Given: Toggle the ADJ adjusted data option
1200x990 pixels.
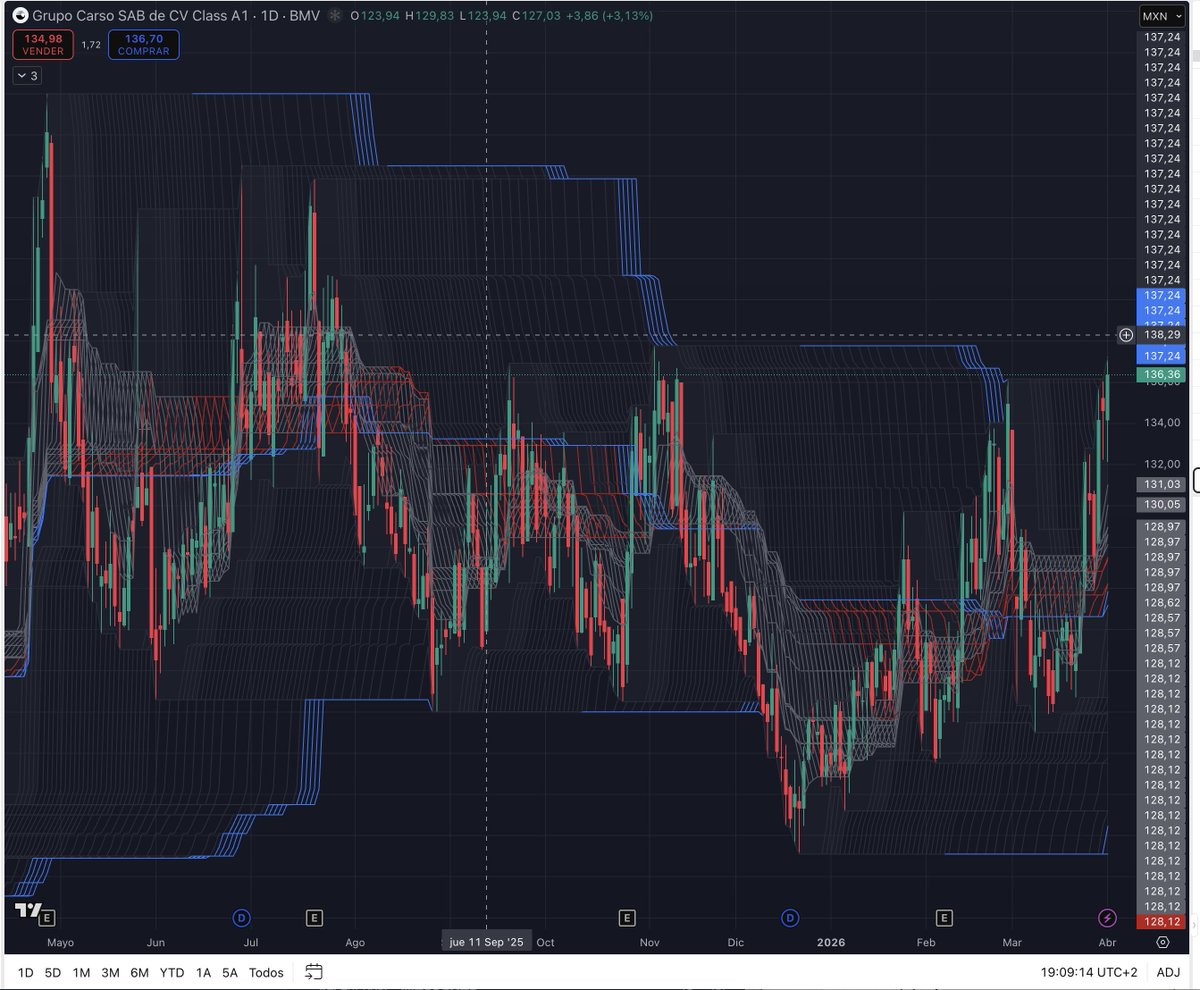Looking at the screenshot, I should pos(1168,972).
